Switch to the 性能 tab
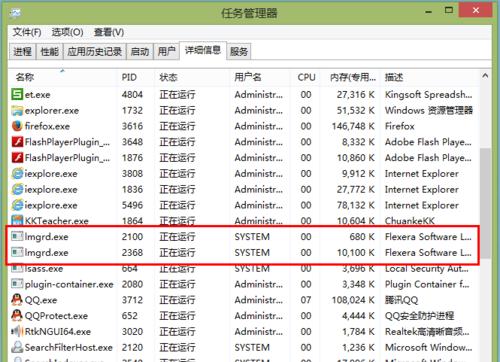The width and height of the screenshot is (500, 362). tap(49, 52)
